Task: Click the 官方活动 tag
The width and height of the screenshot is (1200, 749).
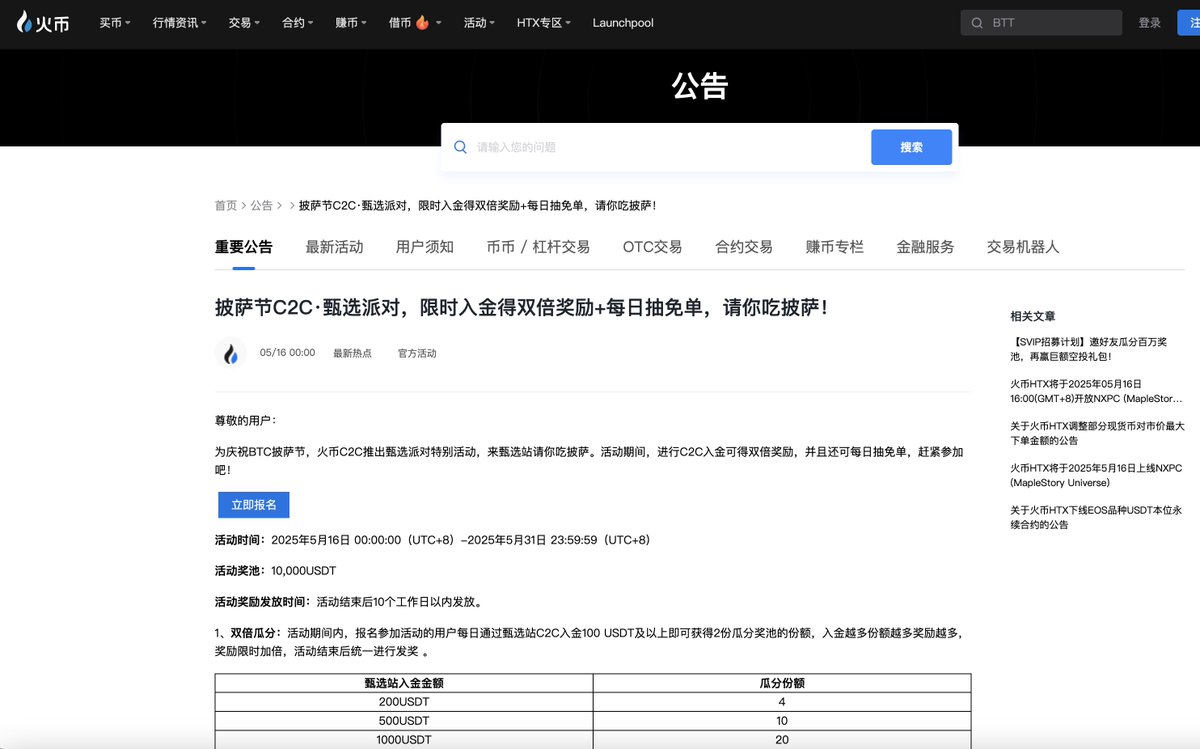Action: [x=417, y=353]
